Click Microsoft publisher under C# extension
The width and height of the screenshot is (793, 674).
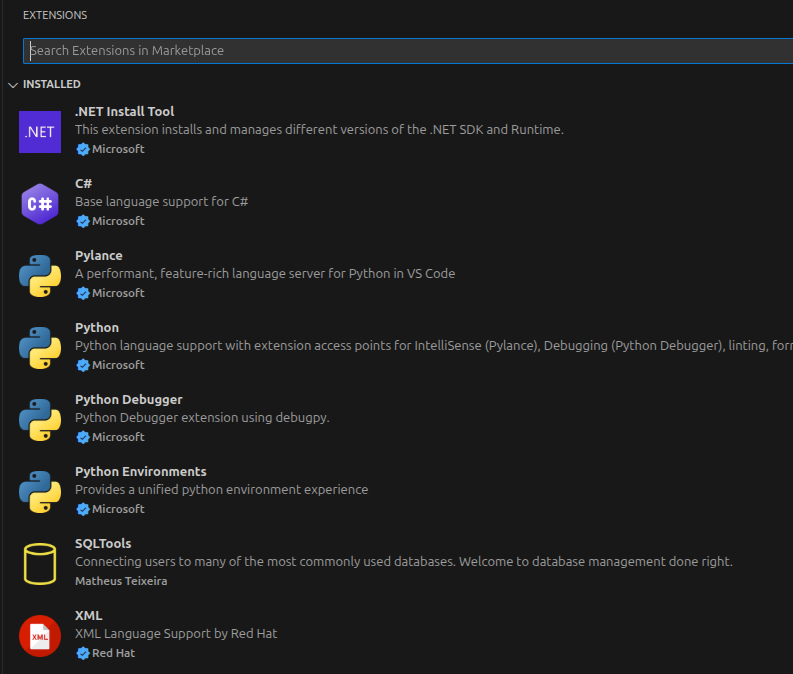pyautogui.click(x=118, y=221)
